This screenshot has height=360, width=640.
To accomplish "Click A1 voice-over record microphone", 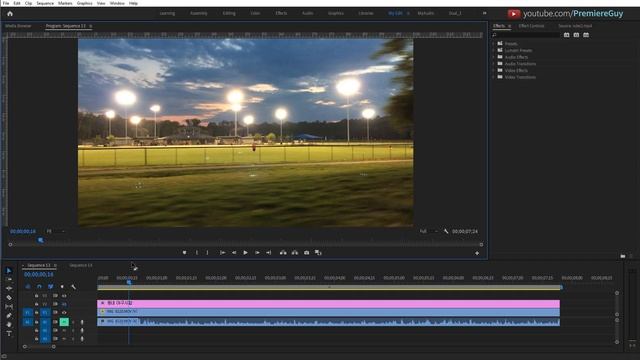I will tap(82, 322).
